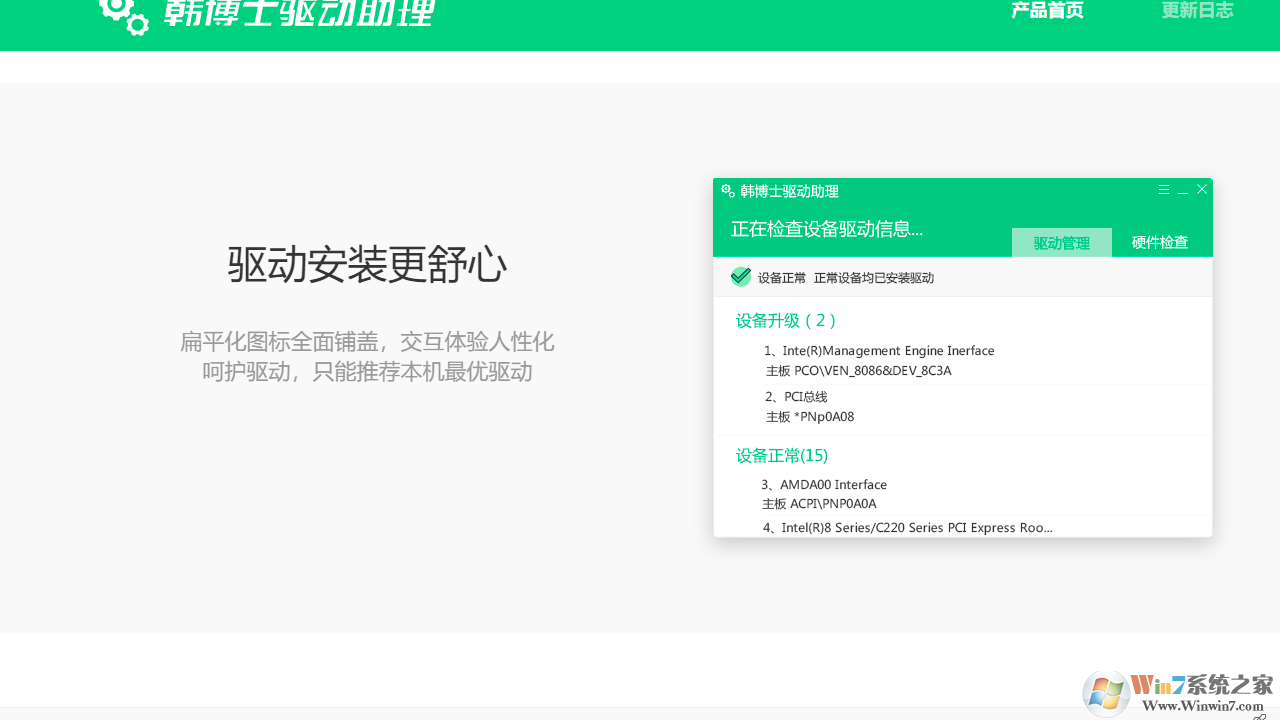This screenshot has height=720, width=1280.
Task: Select the 3、AMDA00 Interface entry
Action: (824, 485)
